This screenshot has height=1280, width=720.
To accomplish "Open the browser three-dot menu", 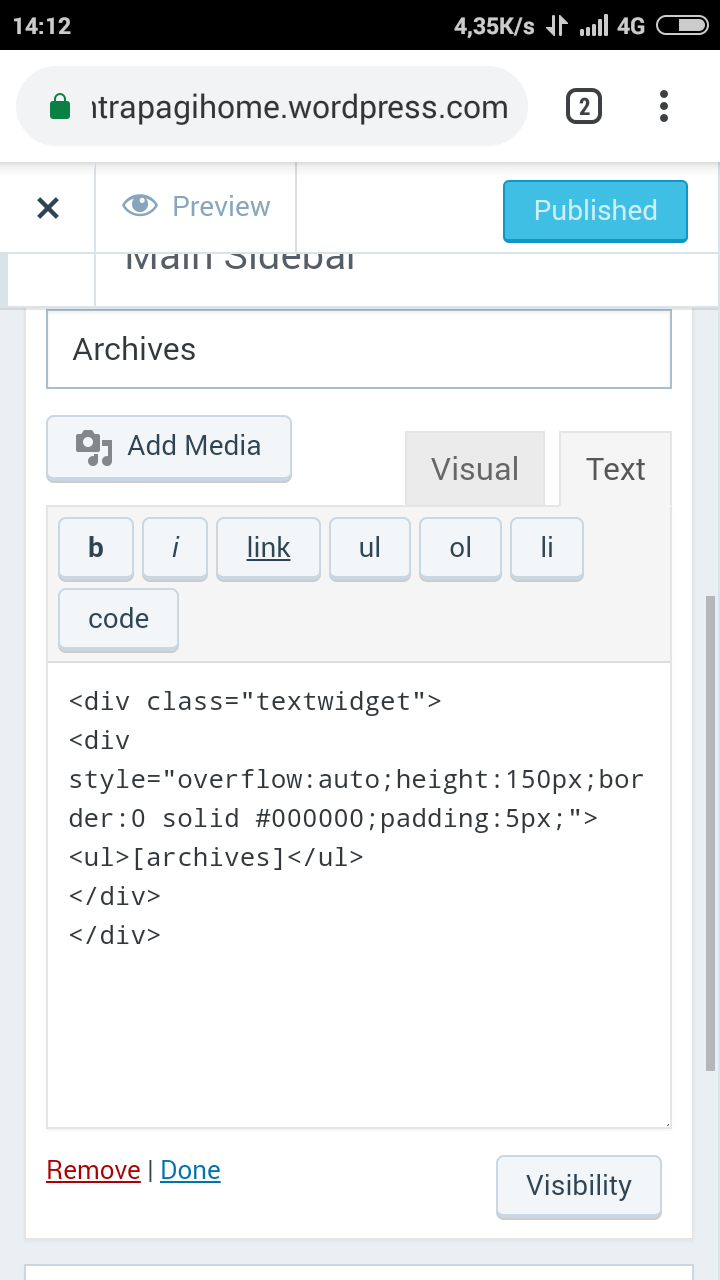I will (664, 106).
